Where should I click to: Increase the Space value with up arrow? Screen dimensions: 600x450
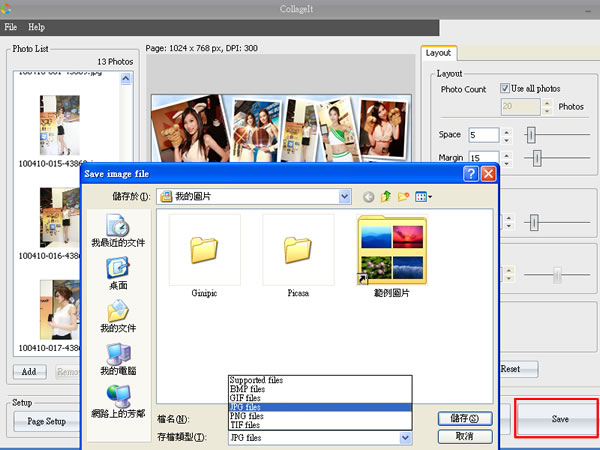click(506, 132)
